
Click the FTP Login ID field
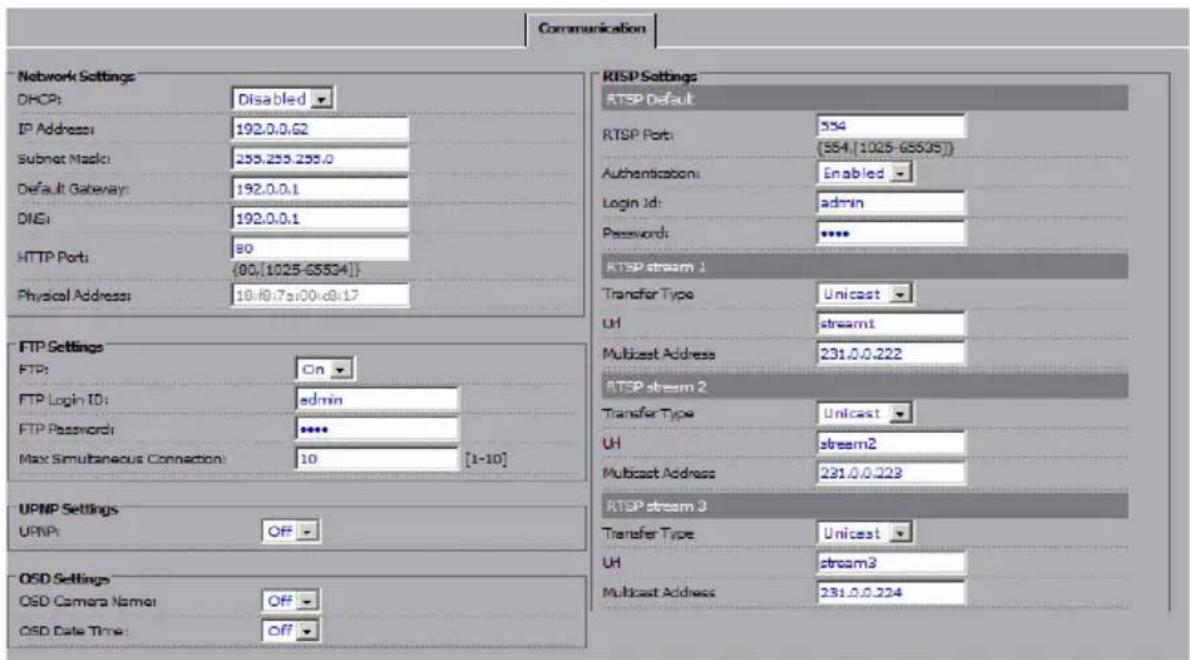(377, 399)
